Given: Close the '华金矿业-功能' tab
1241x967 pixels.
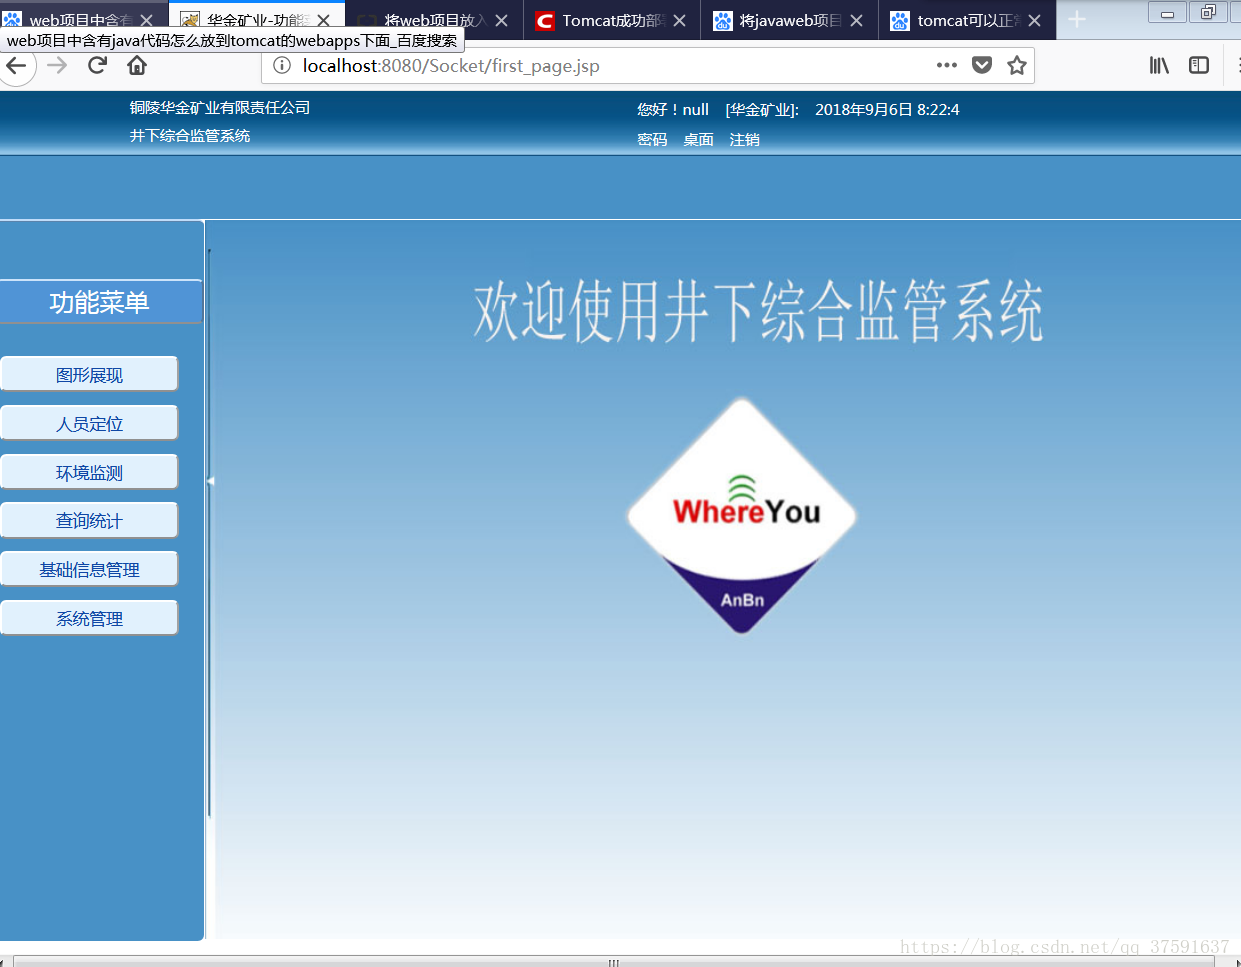Looking at the screenshot, I should [x=323, y=20].
